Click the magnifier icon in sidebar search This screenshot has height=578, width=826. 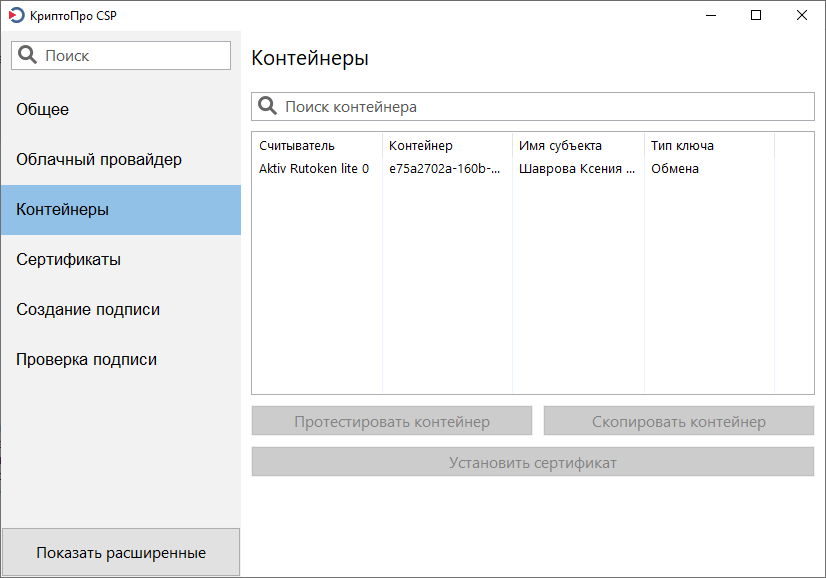(x=27, y=55)
